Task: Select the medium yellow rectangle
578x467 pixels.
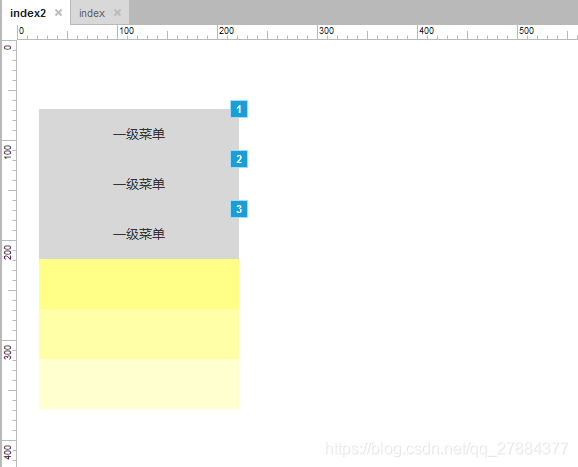Action: (139, 334)
